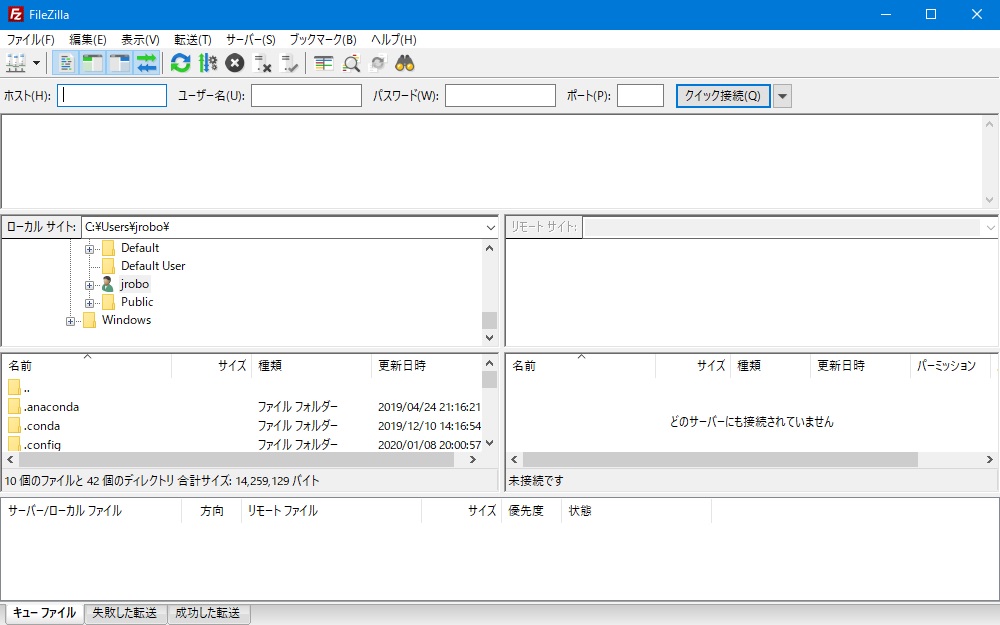Screen dimensions: 1000x625
Task: Focus the ポート(P) port field
Action: [x=640, y=96]
